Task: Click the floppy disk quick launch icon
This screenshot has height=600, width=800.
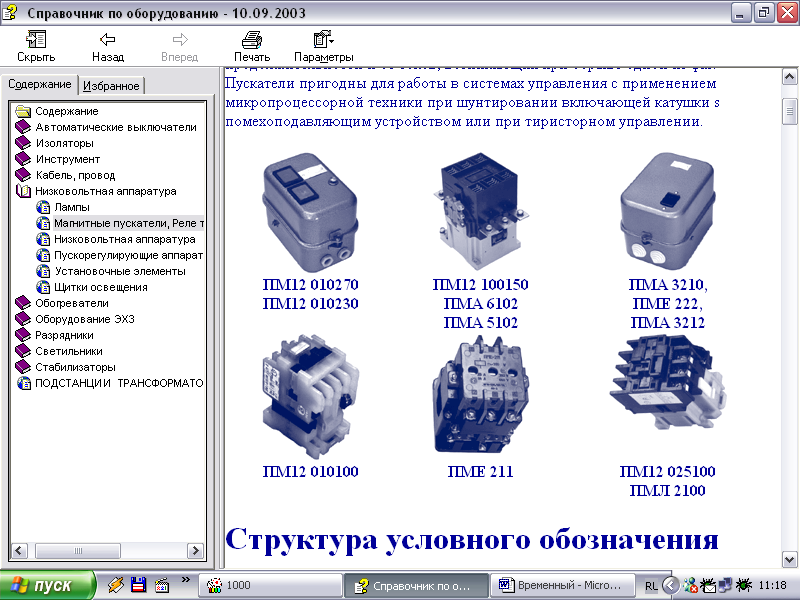Action: tap(138, 585)
